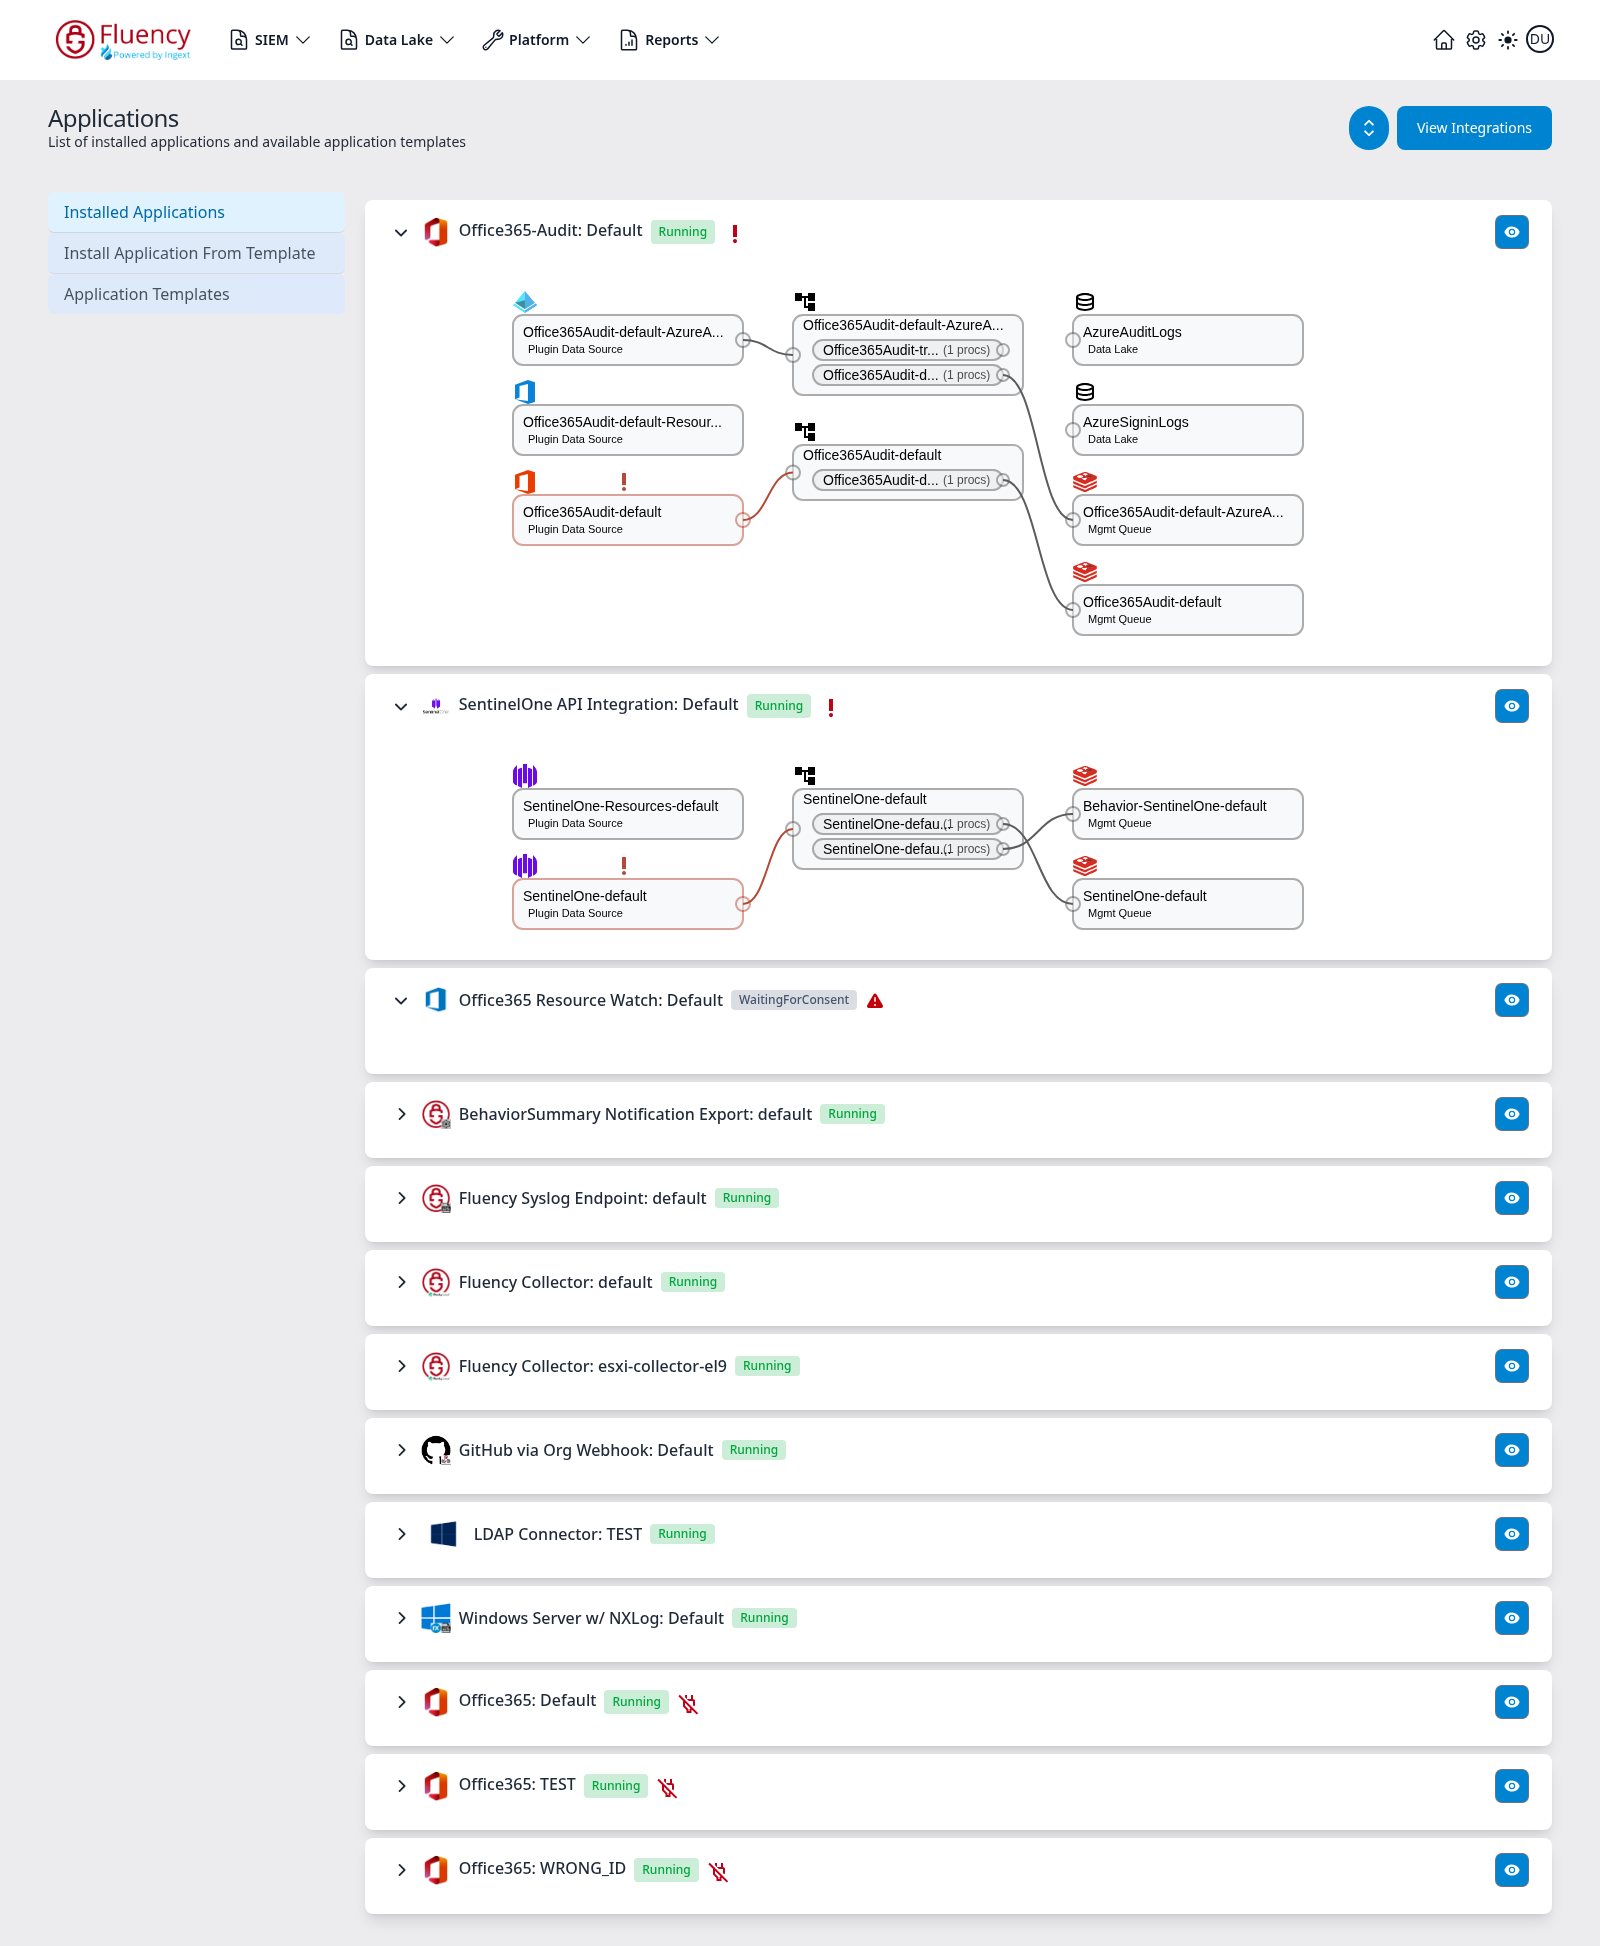Collapse the Office365 Resource Watch panel
This screenshot has height=1946, width=1600.
point(401,1000)
